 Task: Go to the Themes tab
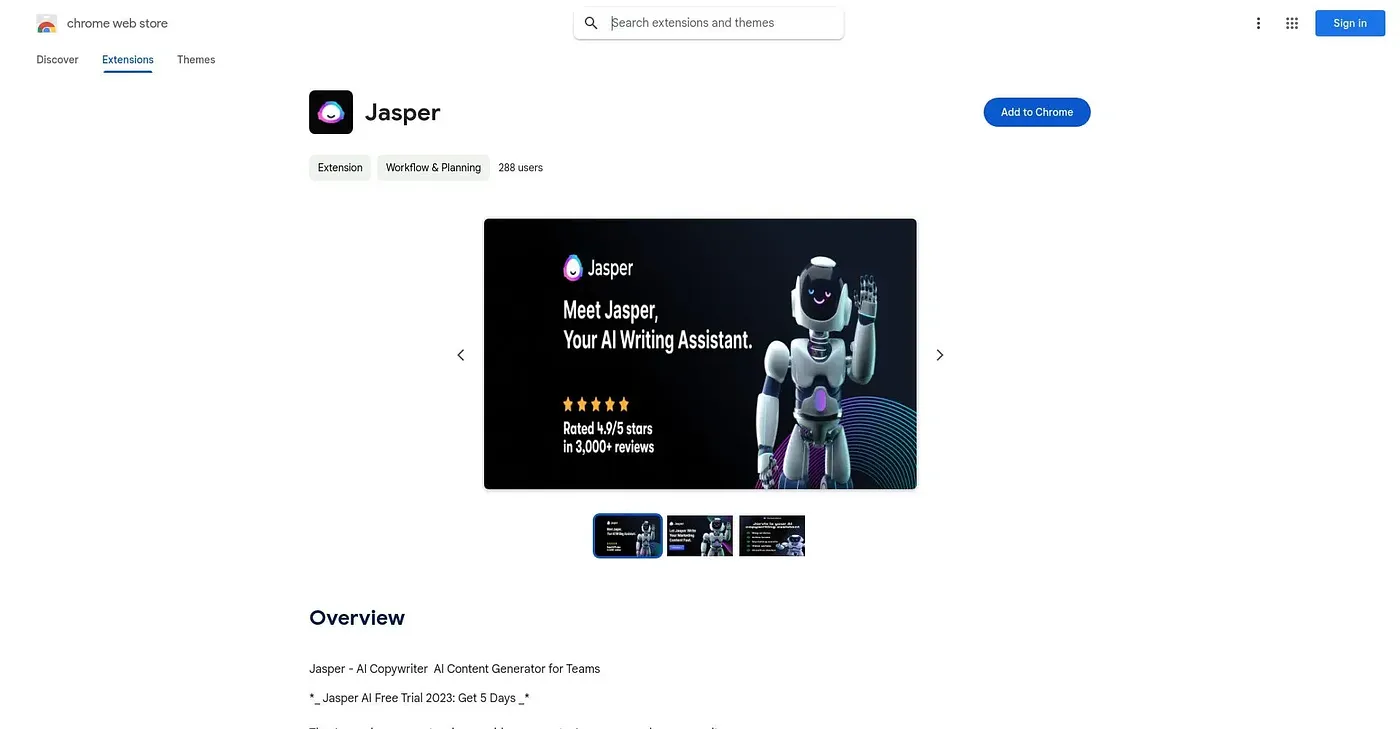(196, 60)
